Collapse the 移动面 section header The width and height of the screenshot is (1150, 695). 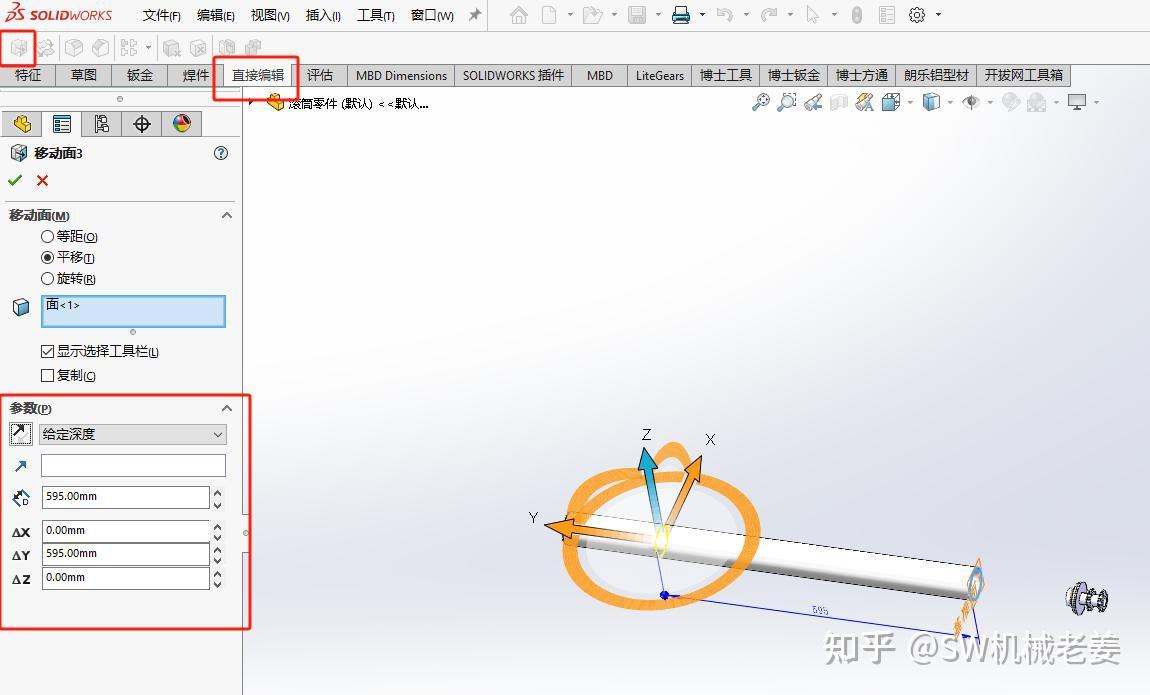227,215
